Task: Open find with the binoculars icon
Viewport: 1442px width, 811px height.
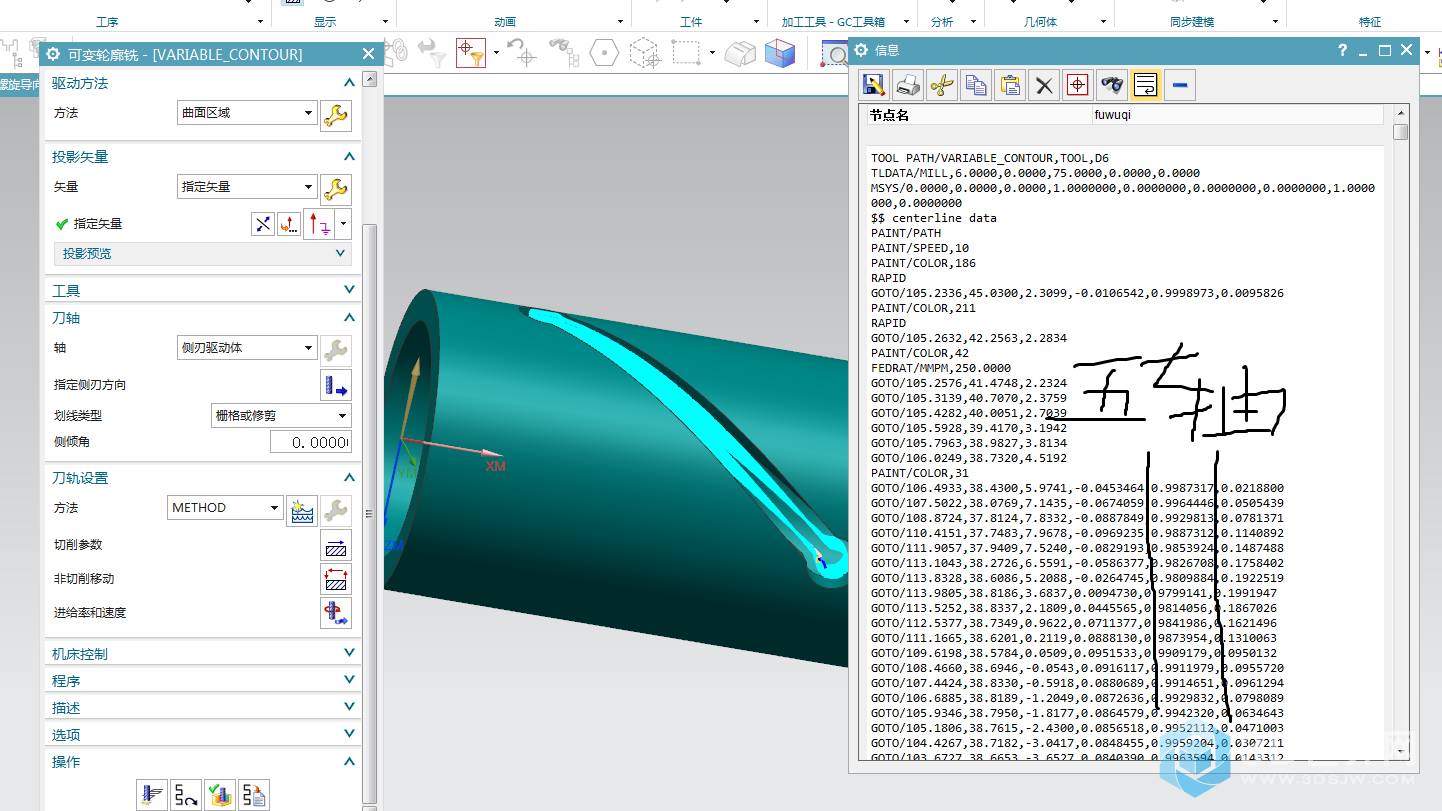Action: point(1112,86)
